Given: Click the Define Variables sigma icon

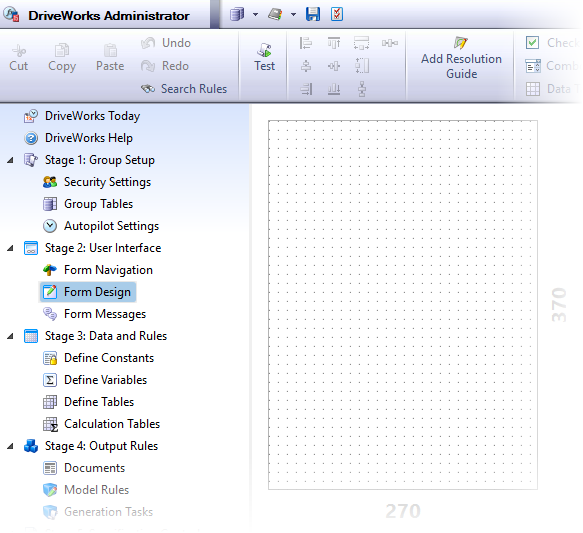Looking at the screenshot, I should point(50,379).
